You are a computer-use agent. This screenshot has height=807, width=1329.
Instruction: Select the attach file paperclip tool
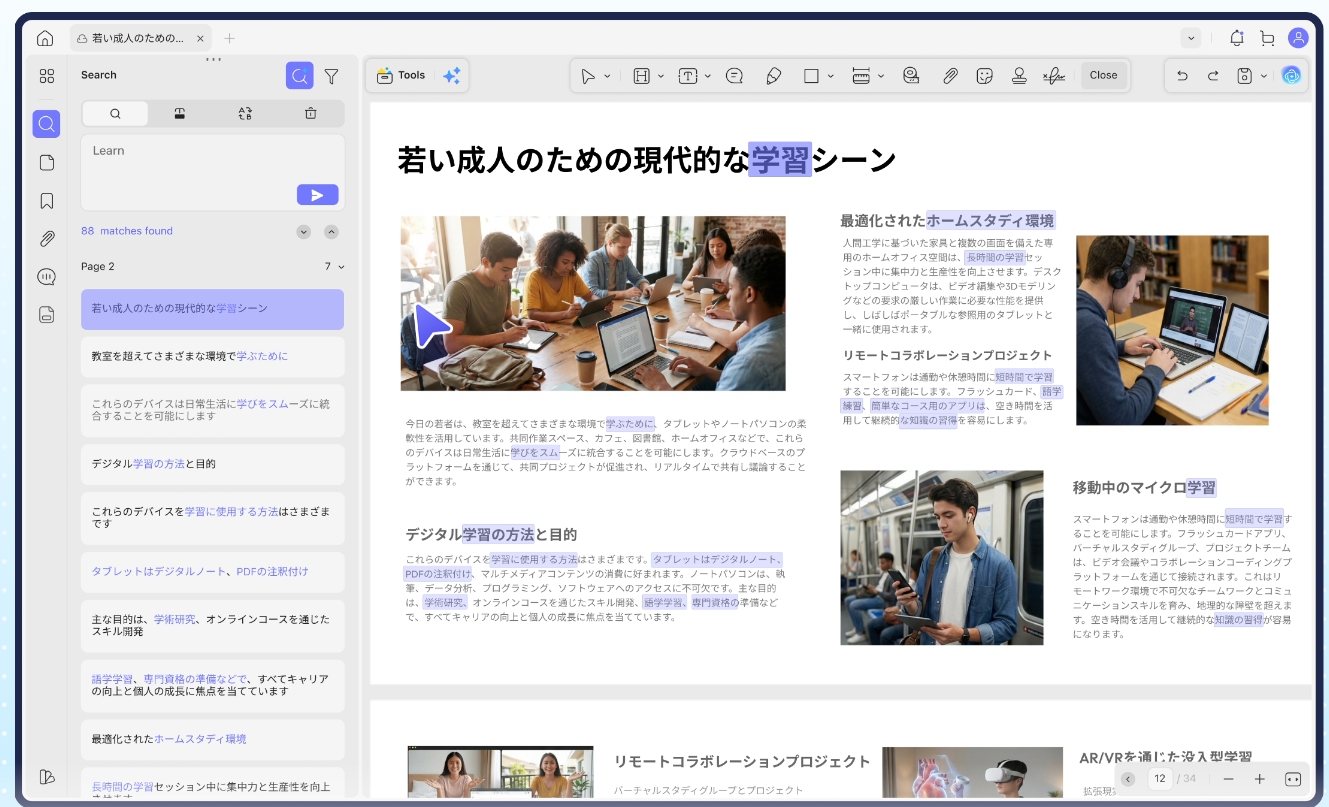pyautogui.click(x=950, y=75)
